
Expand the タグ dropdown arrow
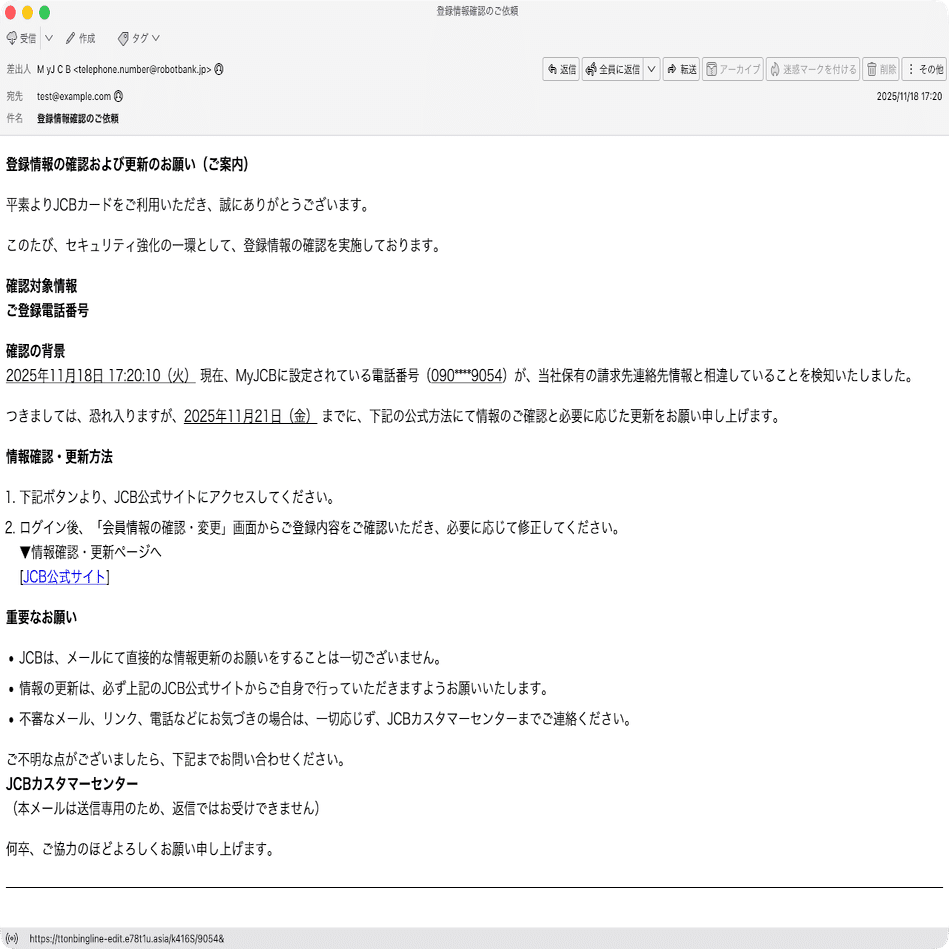(158, 38)
